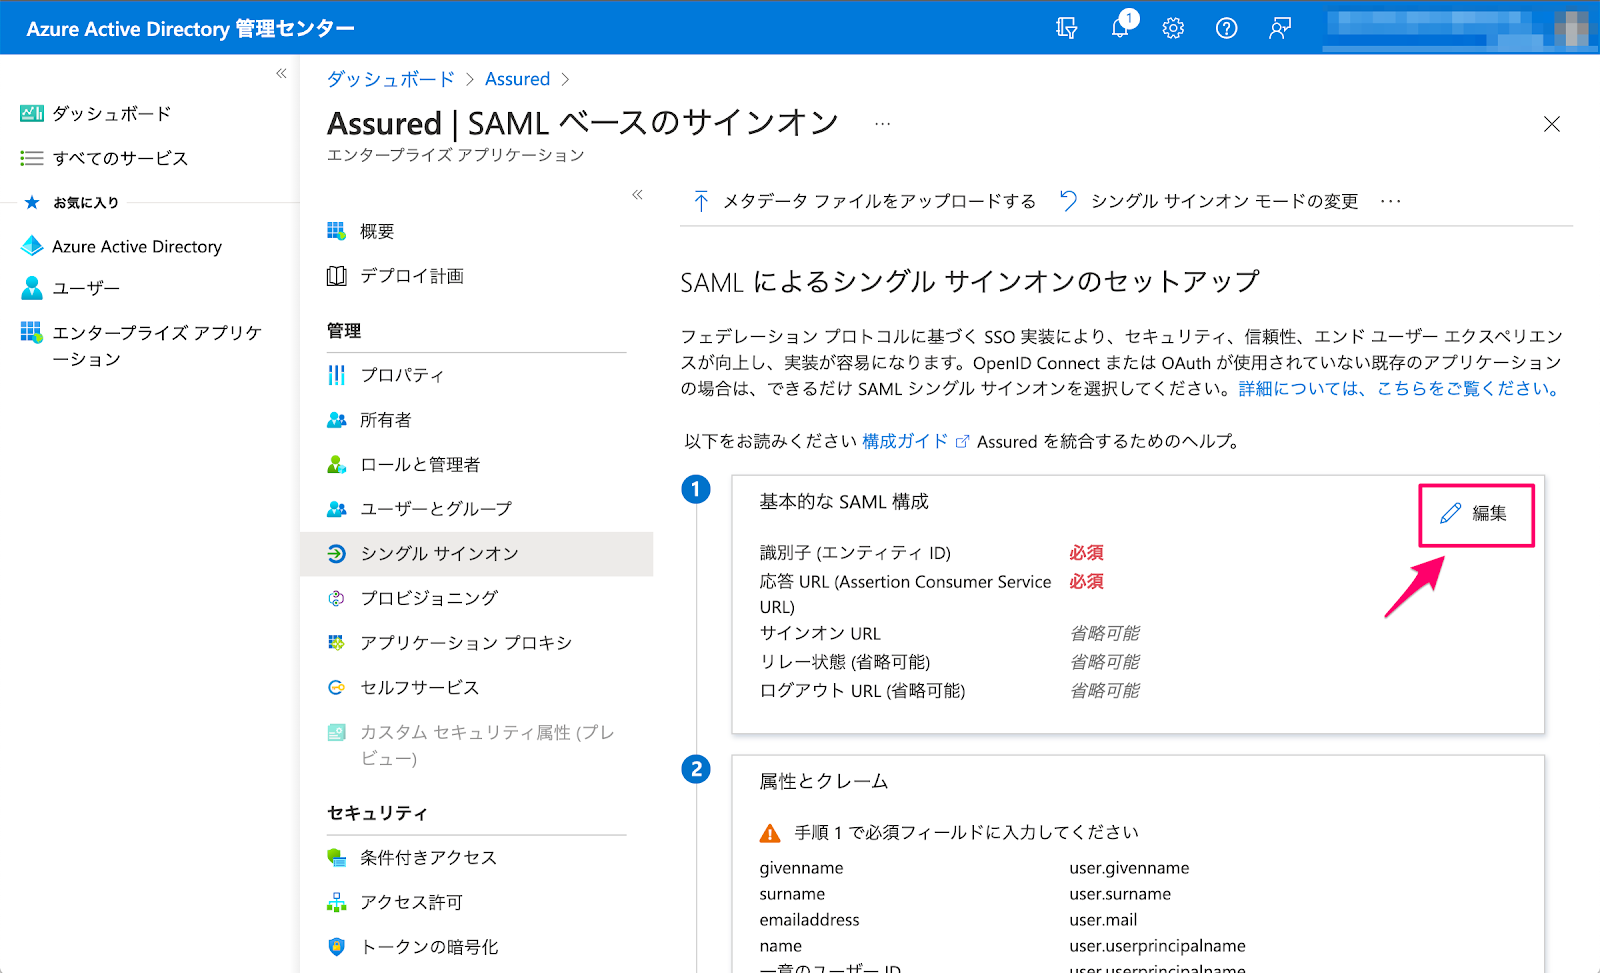
Task: Click the 識別子 (エンティティ ID) field label
Action: [x=855, y=553]
